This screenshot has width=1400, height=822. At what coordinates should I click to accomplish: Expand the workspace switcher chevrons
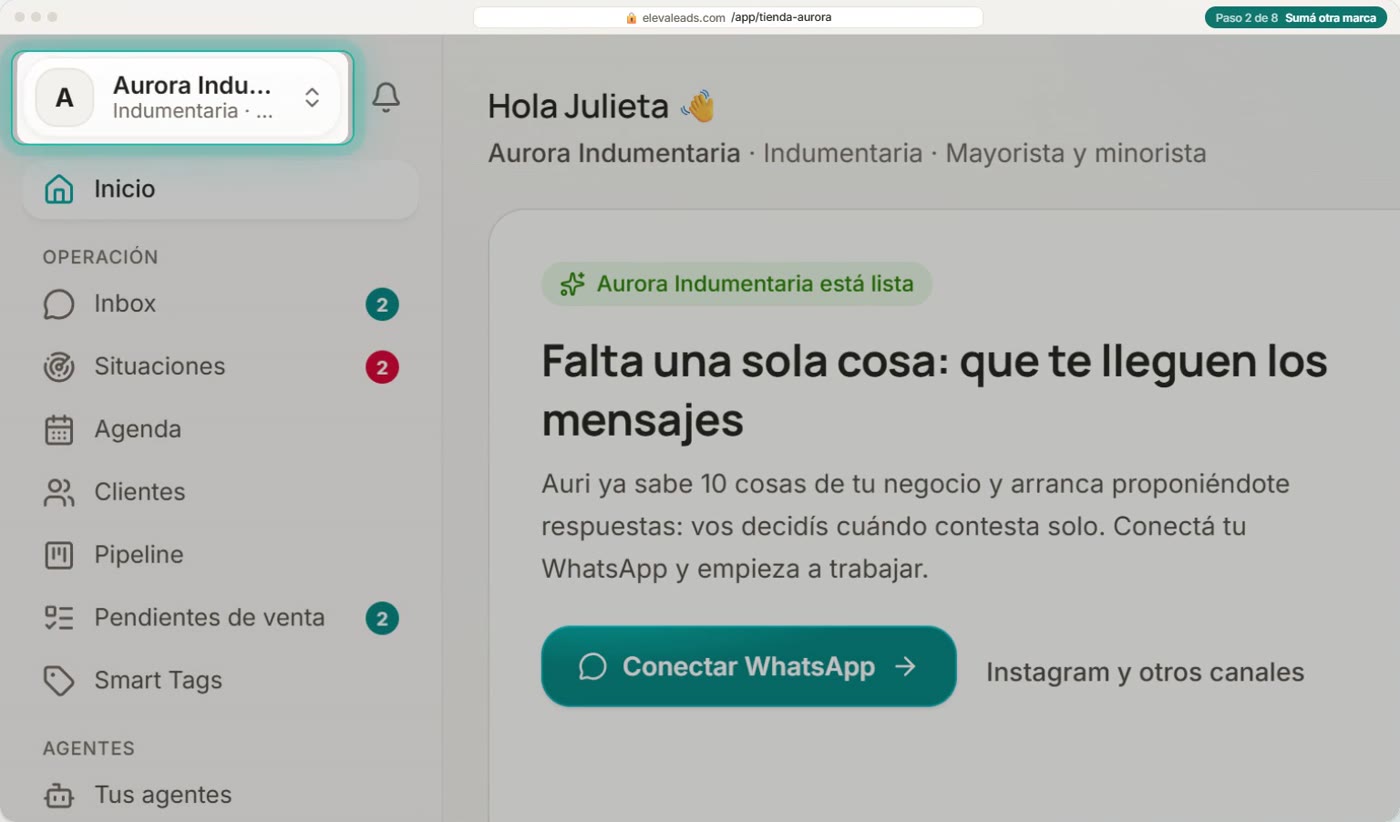pyautogui.click(x=312, y=97)
